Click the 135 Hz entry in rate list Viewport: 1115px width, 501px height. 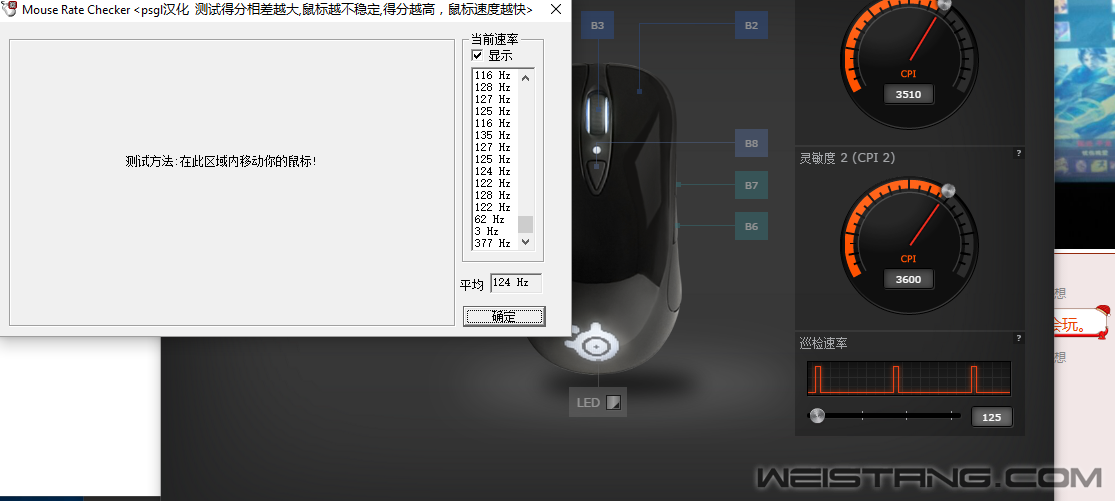(x=493, y=135)
